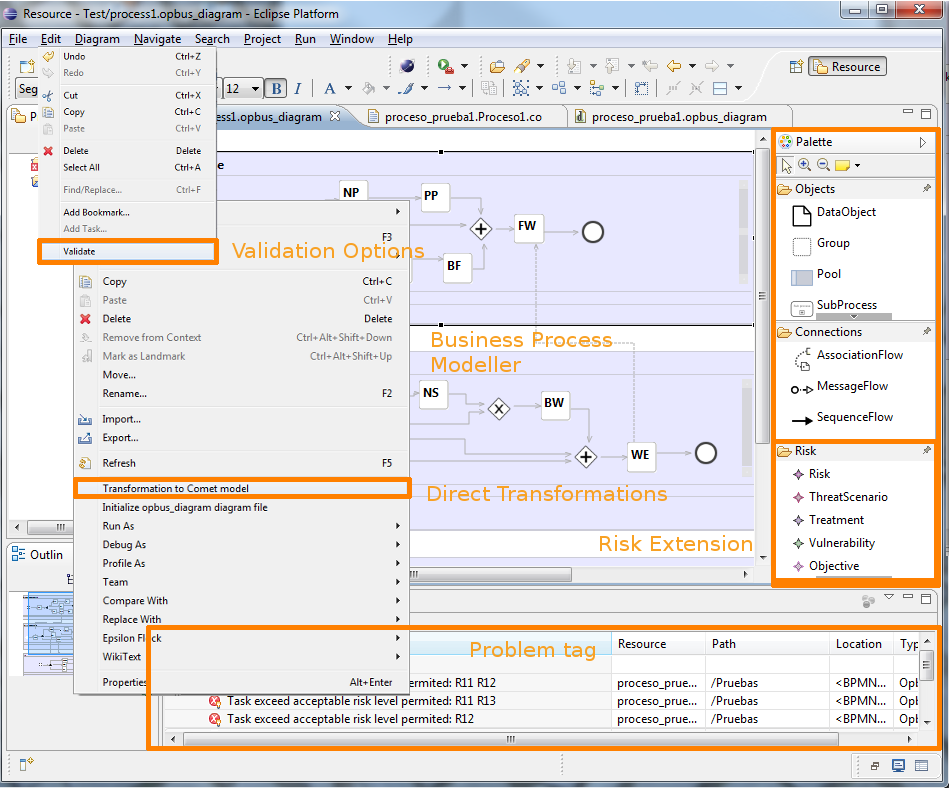The image size is (949, 788).
Task: Select the DataObject tool in the palette
Action: pyautogui.click(x=845, y=213)
